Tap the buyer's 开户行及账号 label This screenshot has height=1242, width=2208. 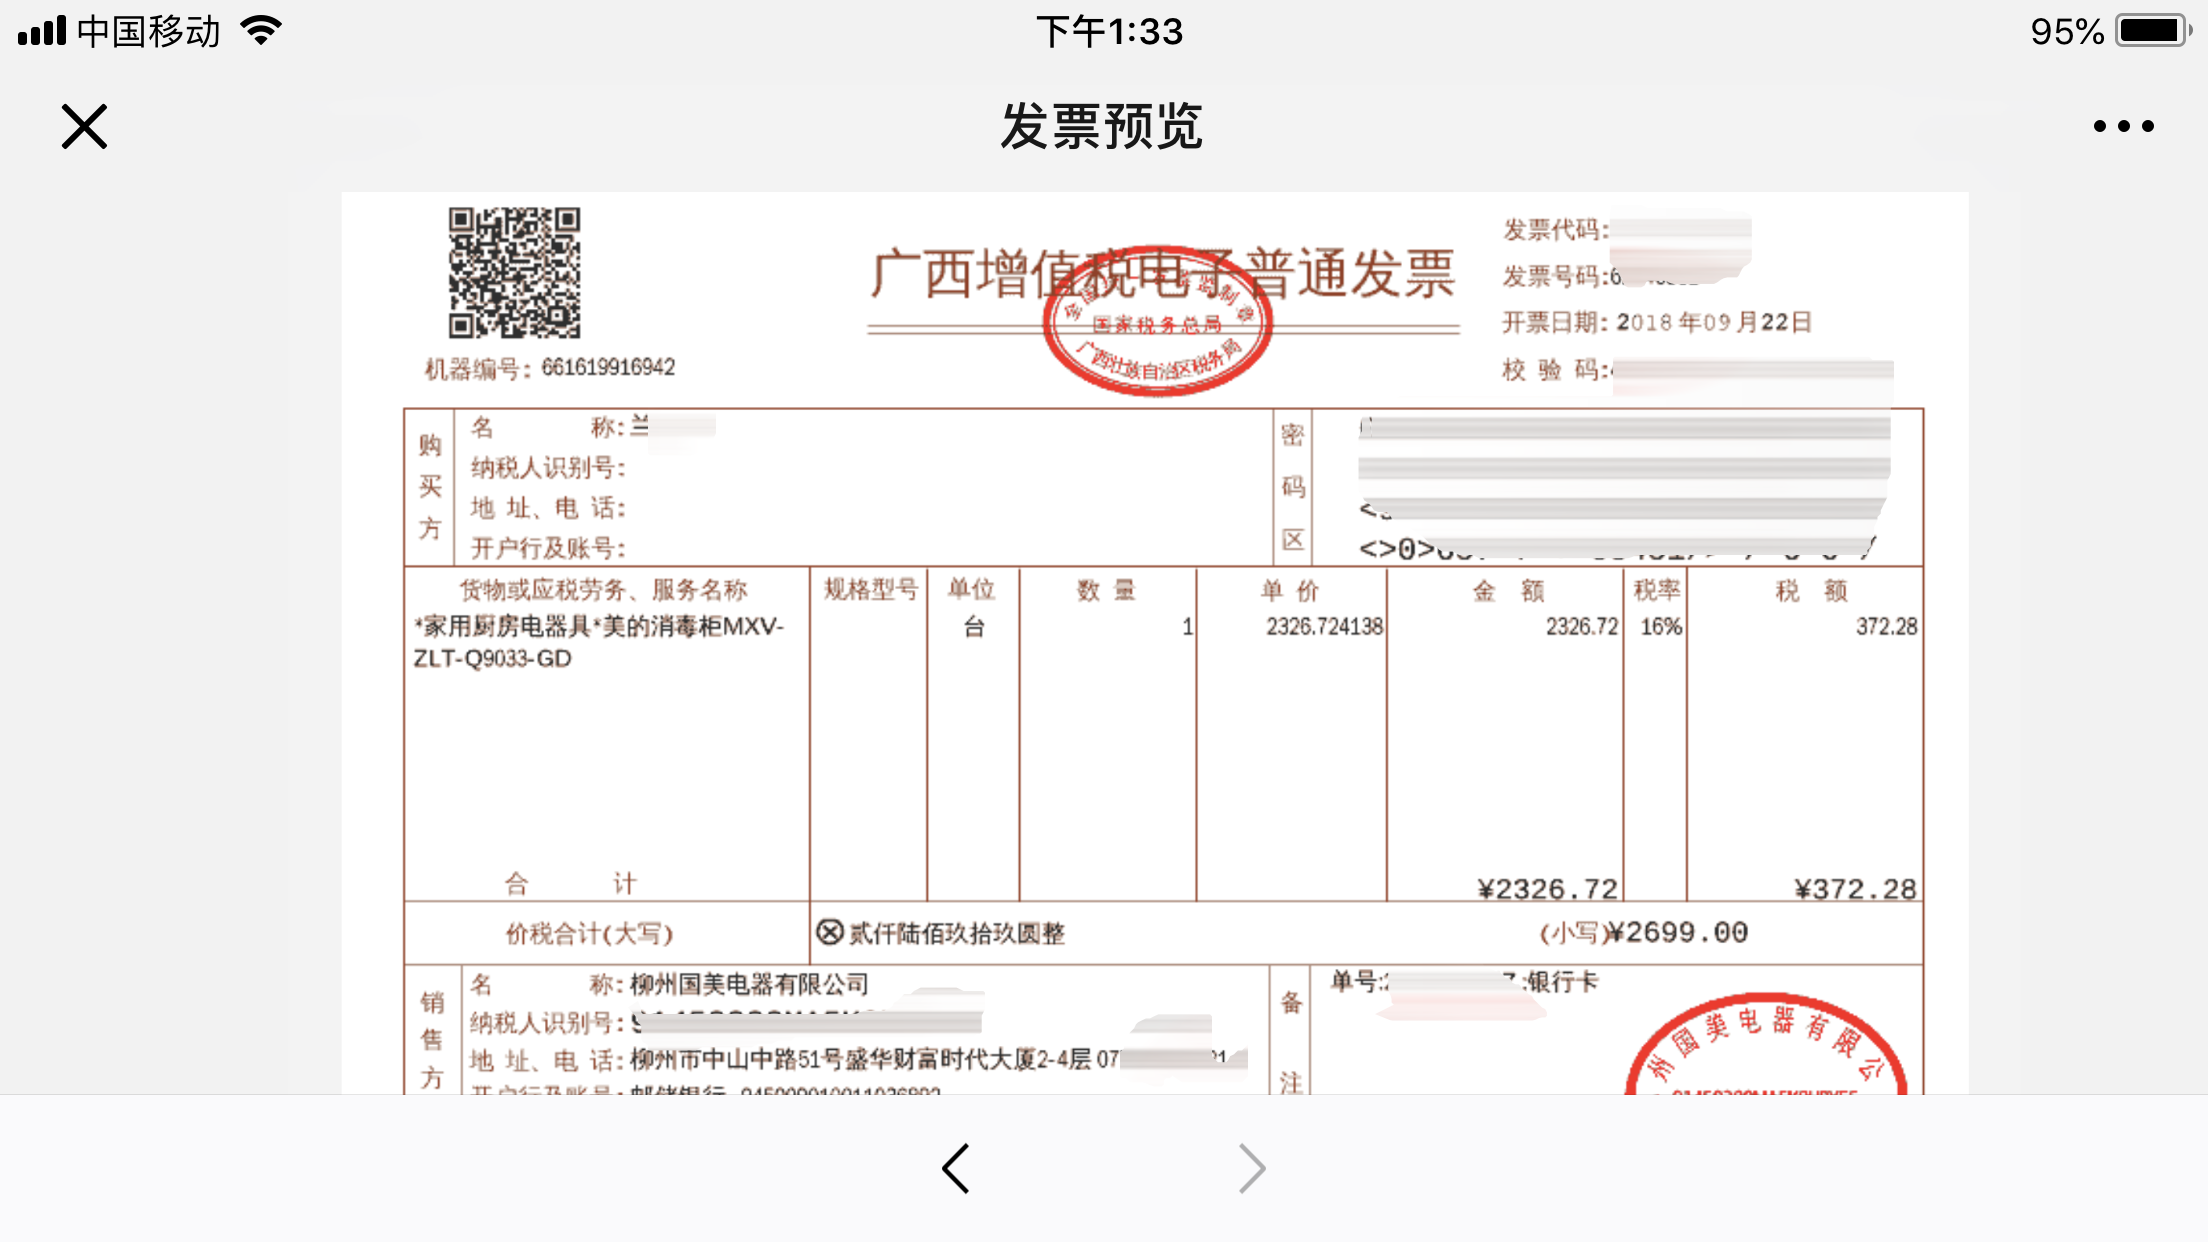[548, 548]
